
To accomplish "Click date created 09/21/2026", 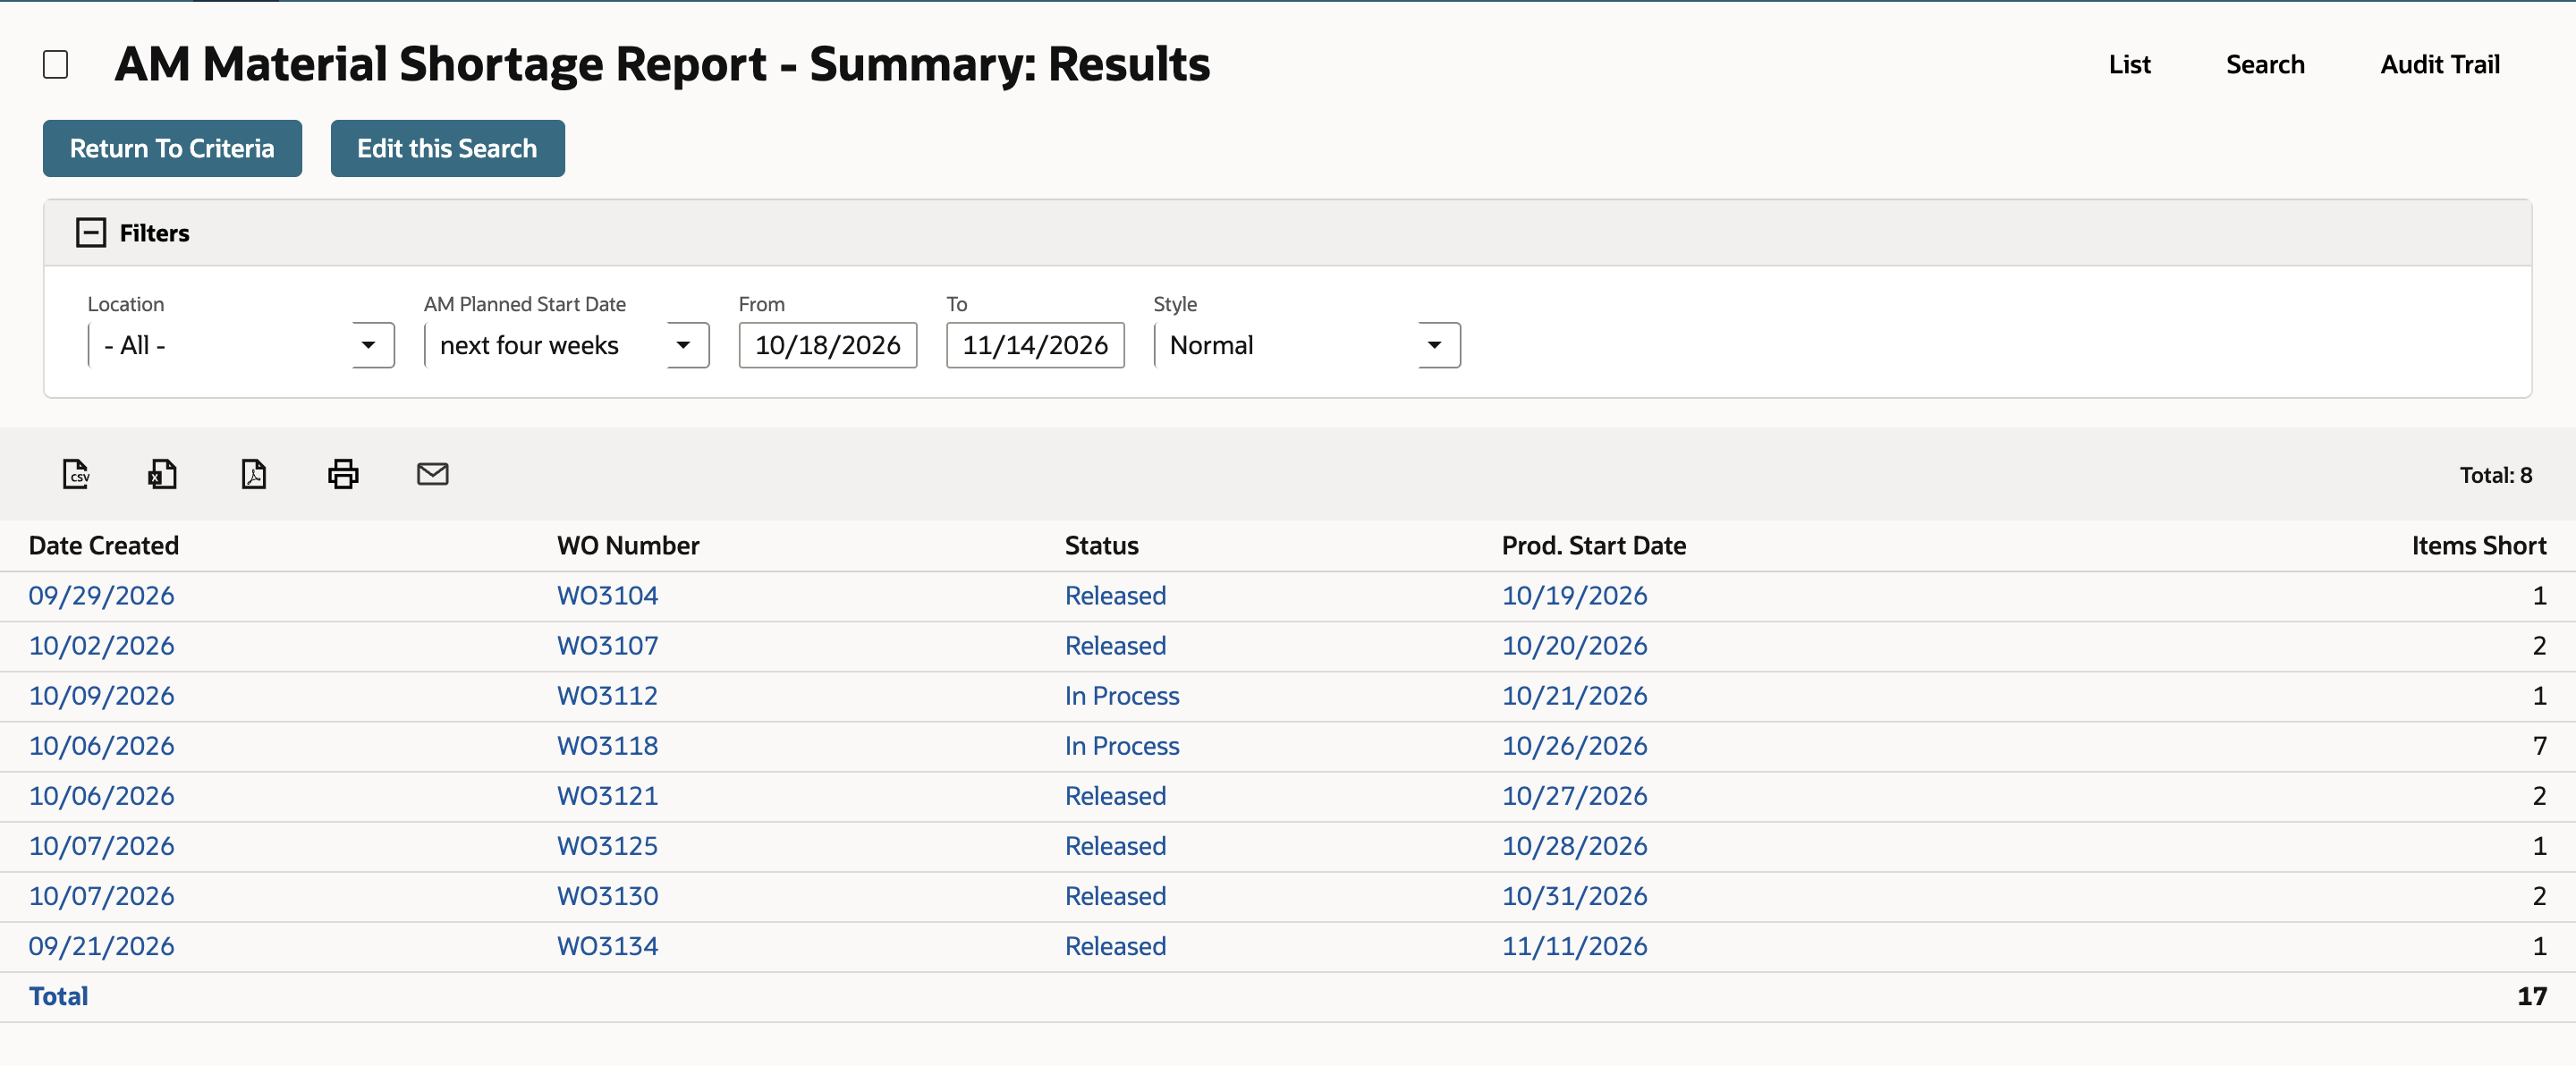I will click(x=101, y=946).
